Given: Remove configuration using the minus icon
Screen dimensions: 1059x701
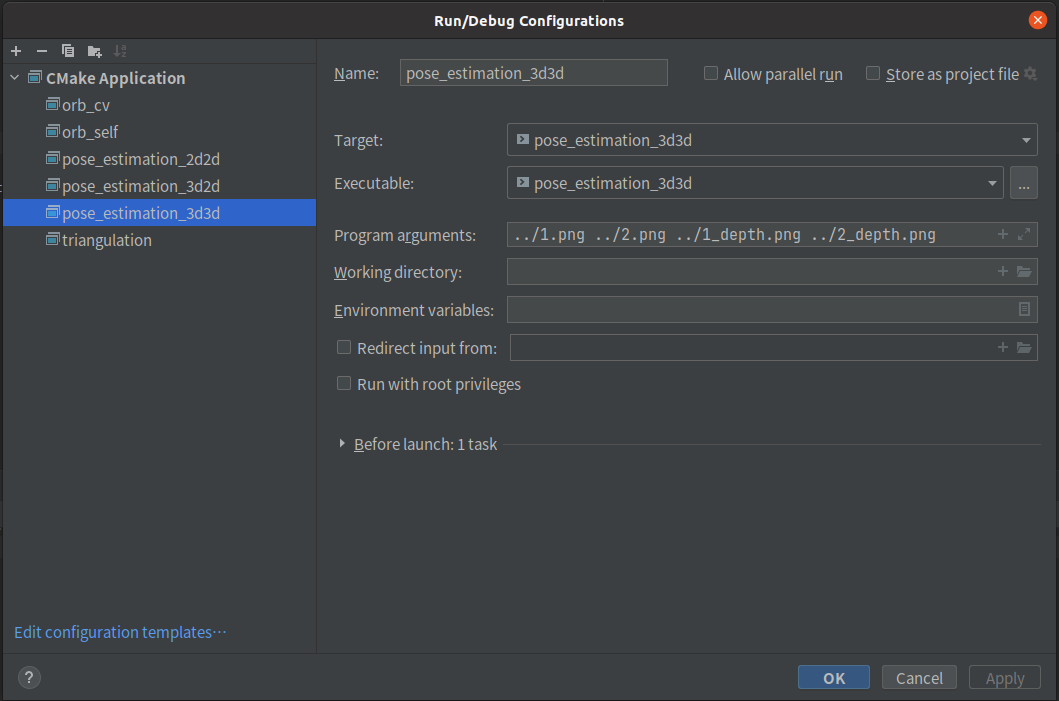Looking at the screenshot, I should (42, 51).
